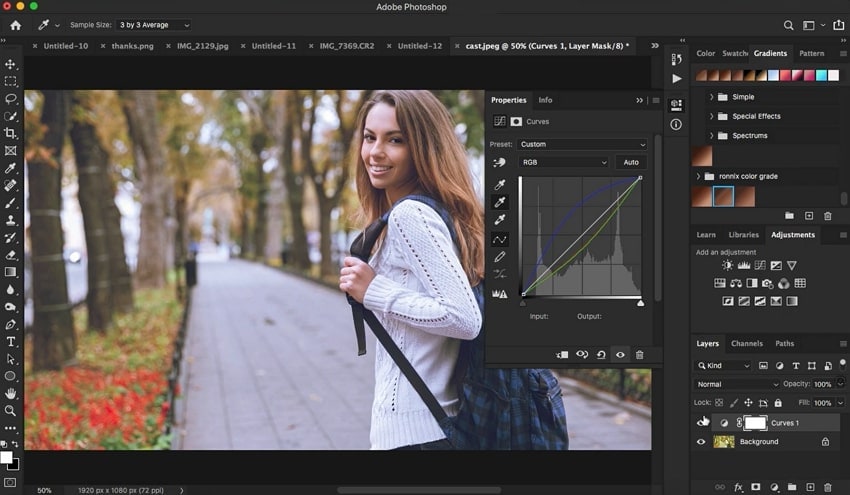The image size is (850, 495).
Task: Select the Pen tool
Action: (x=10, y=324)
